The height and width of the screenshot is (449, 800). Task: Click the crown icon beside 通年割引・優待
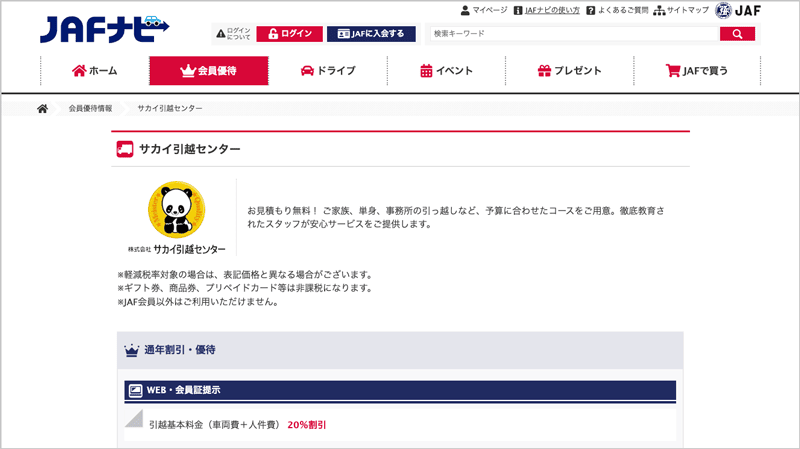(x=132, y=350)
